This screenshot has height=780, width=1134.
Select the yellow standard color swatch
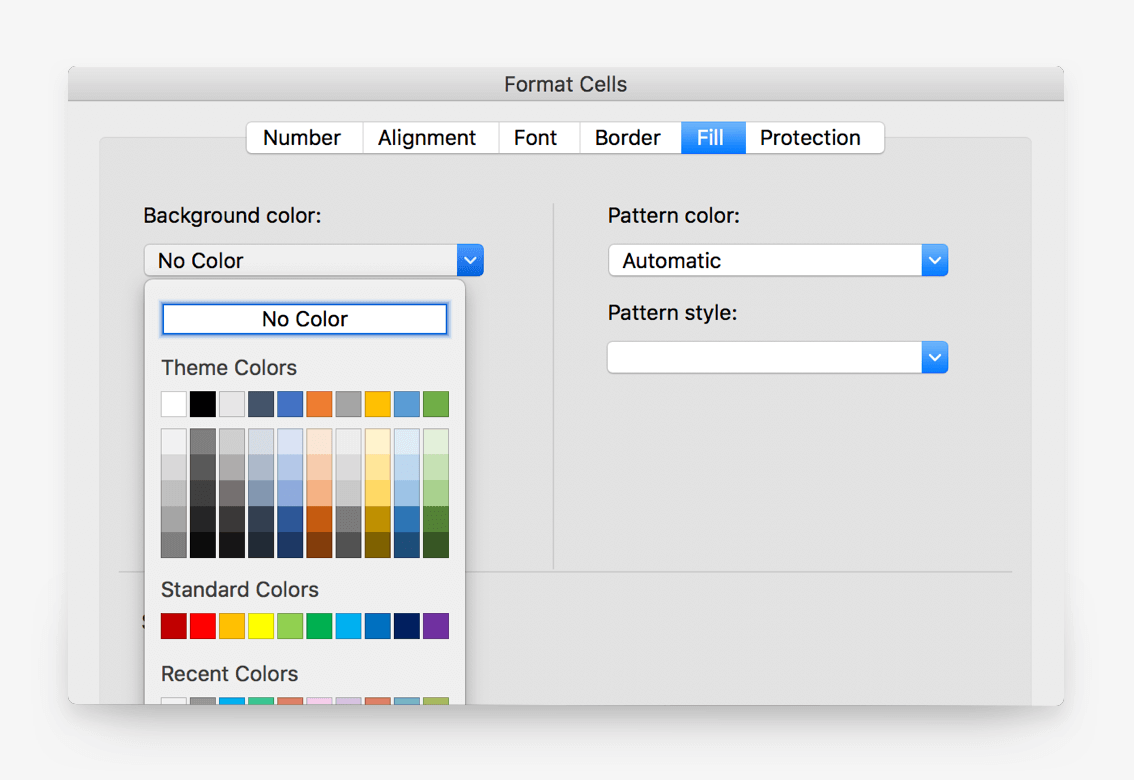[261, 626]
